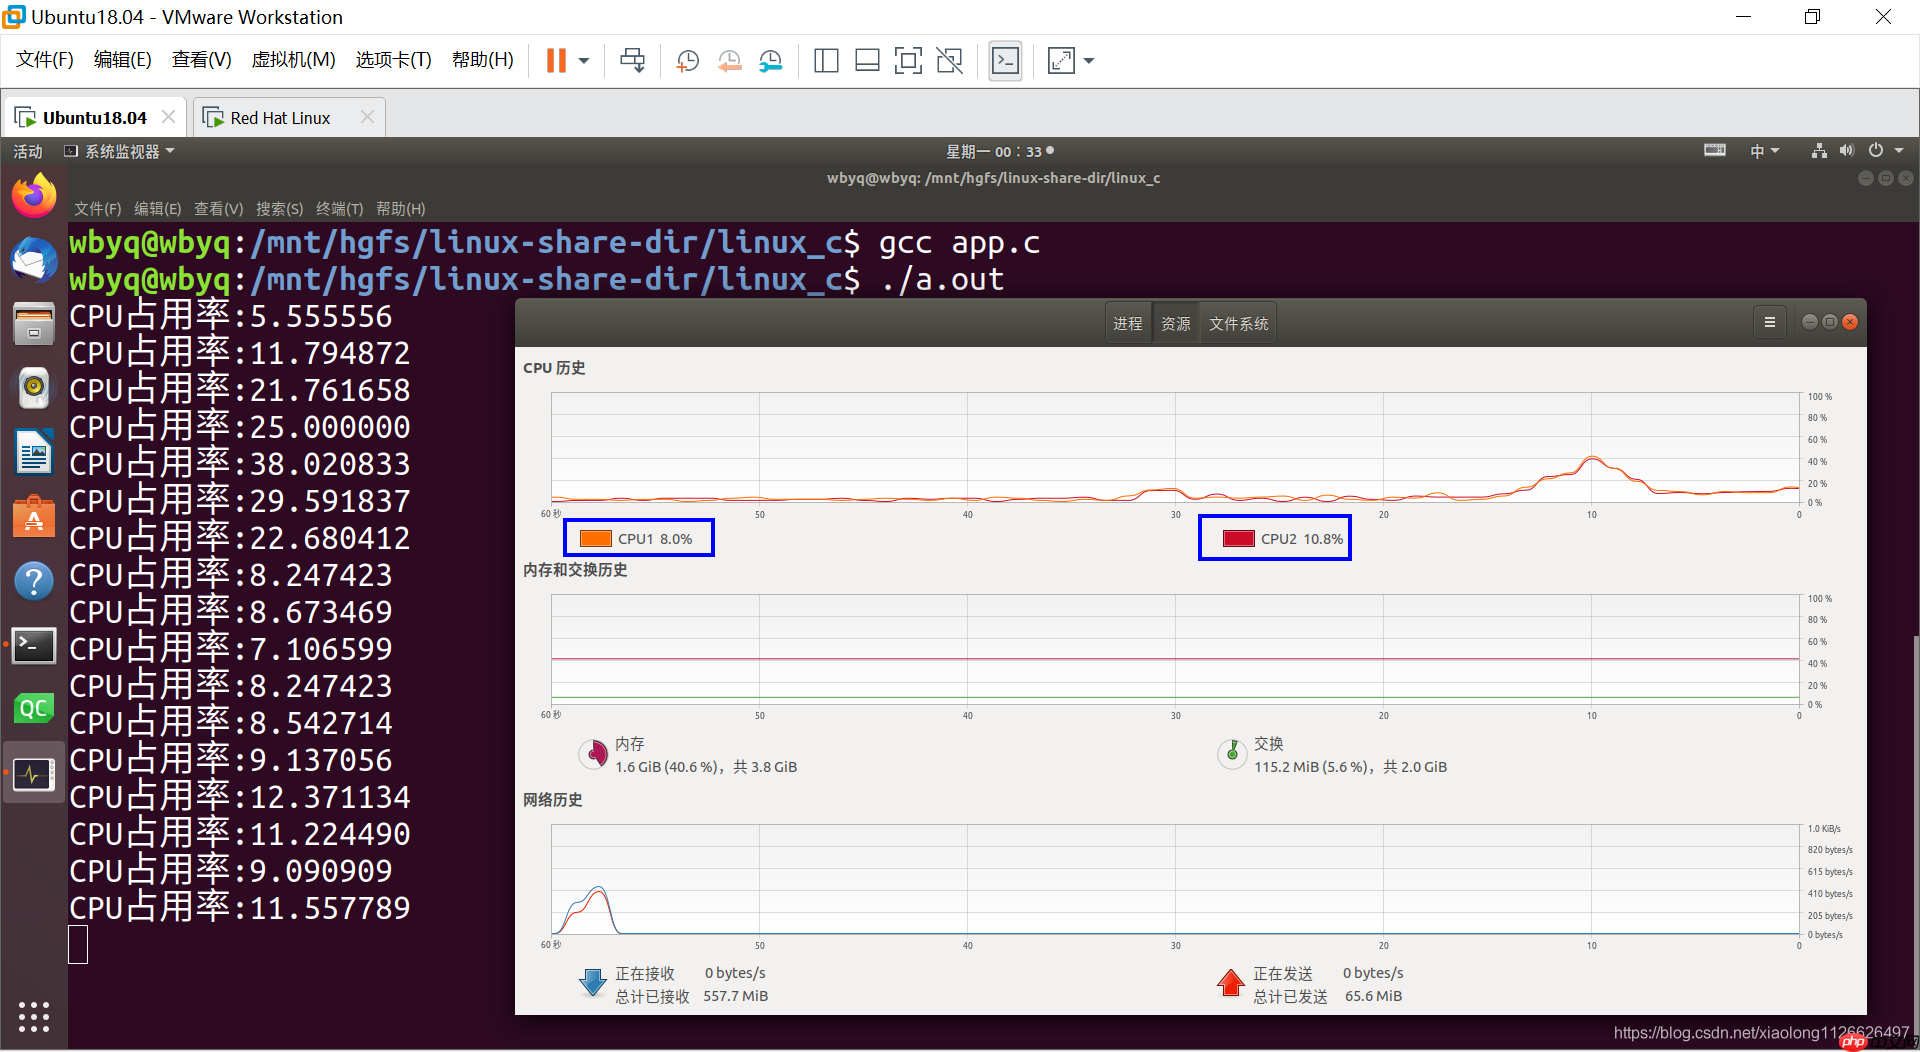Open the 系统监视器 dropdown in the top bar
Viewport: 1920px width, 1052px height.
pyautogui.click(x=120, y=151)
